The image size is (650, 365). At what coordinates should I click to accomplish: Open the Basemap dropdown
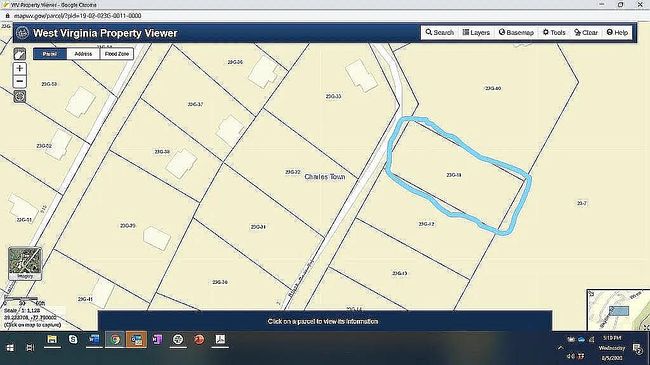[516, 32]
